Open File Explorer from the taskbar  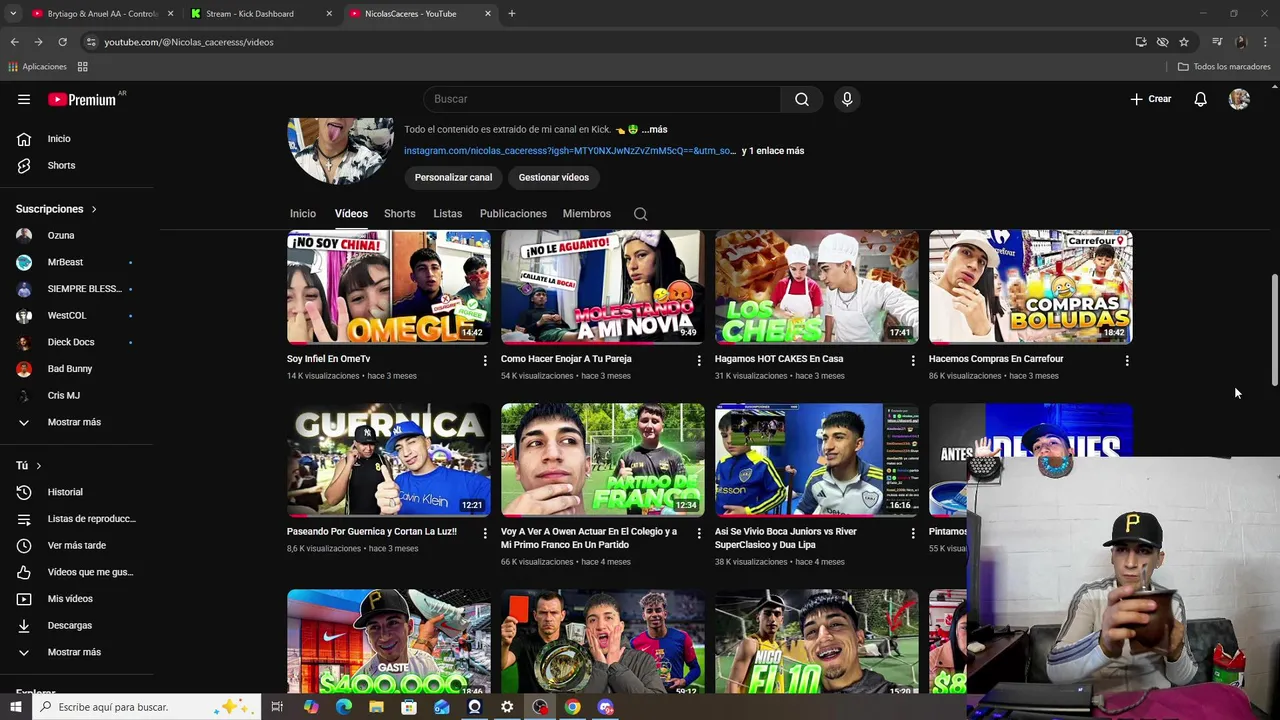pyautogui.click(x=376, y=707)
